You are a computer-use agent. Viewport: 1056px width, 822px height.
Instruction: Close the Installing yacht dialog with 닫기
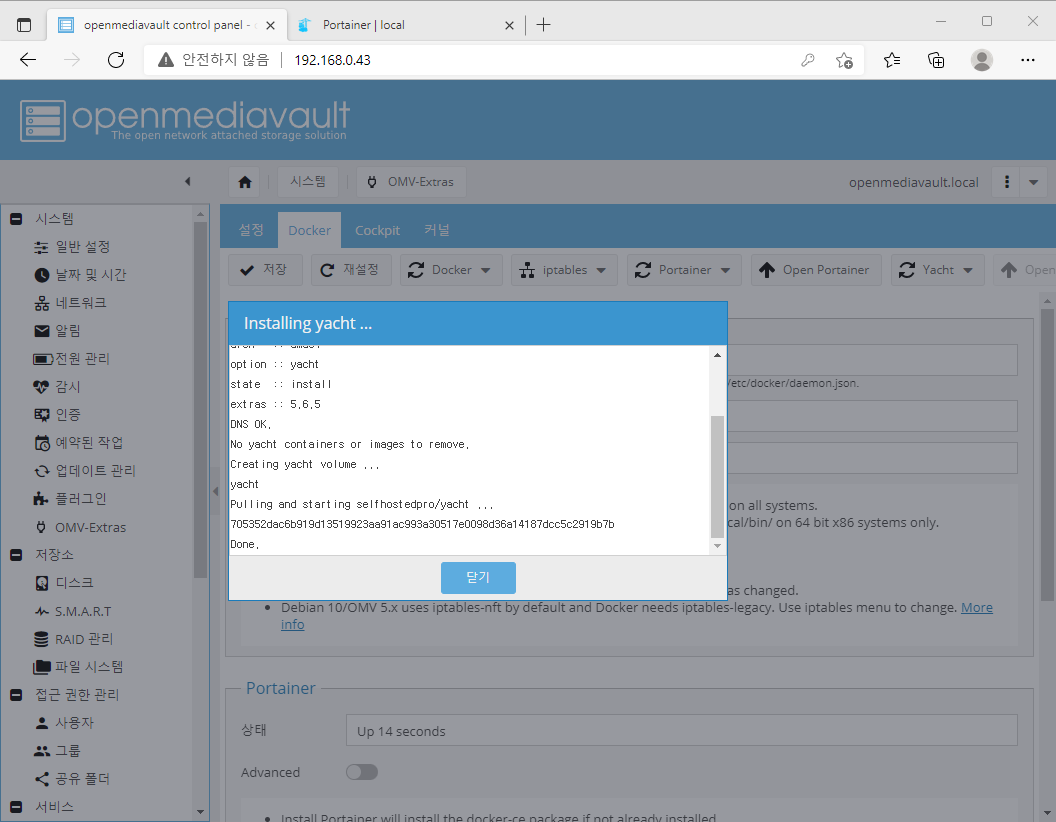pos(478,578)
